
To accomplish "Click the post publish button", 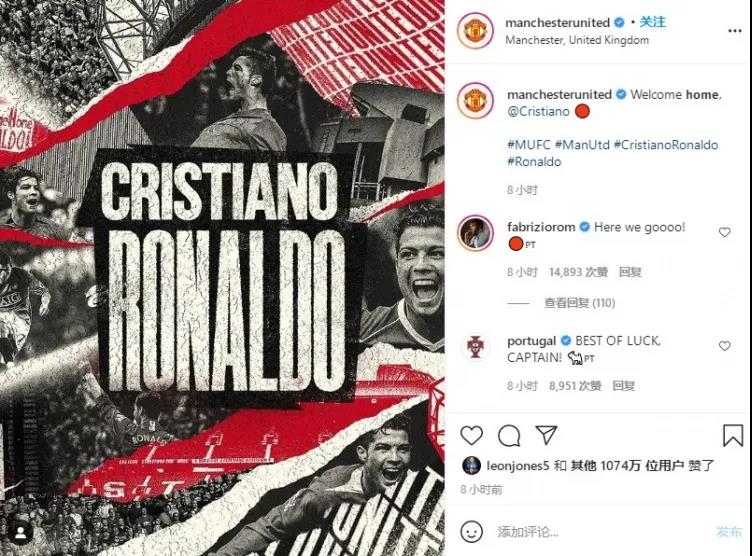I will pos(728,532).
